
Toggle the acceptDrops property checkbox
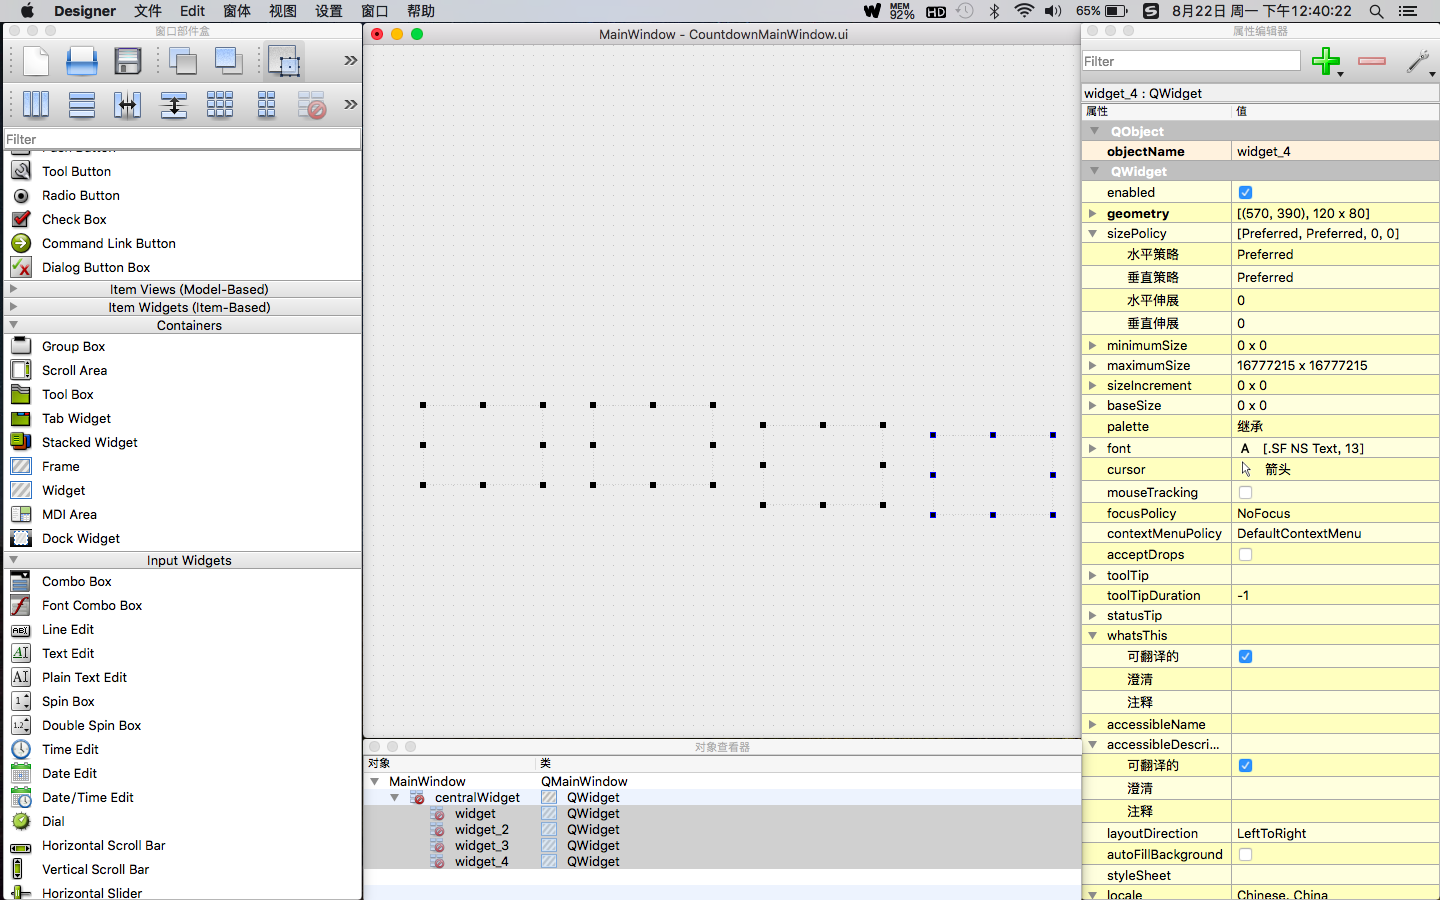tap(1245, 554)
